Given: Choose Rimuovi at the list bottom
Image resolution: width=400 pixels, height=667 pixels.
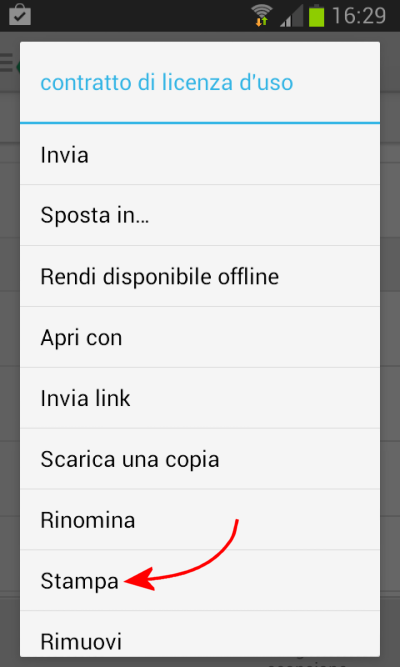Looking at the screenshot, I should tap(200, 634).
